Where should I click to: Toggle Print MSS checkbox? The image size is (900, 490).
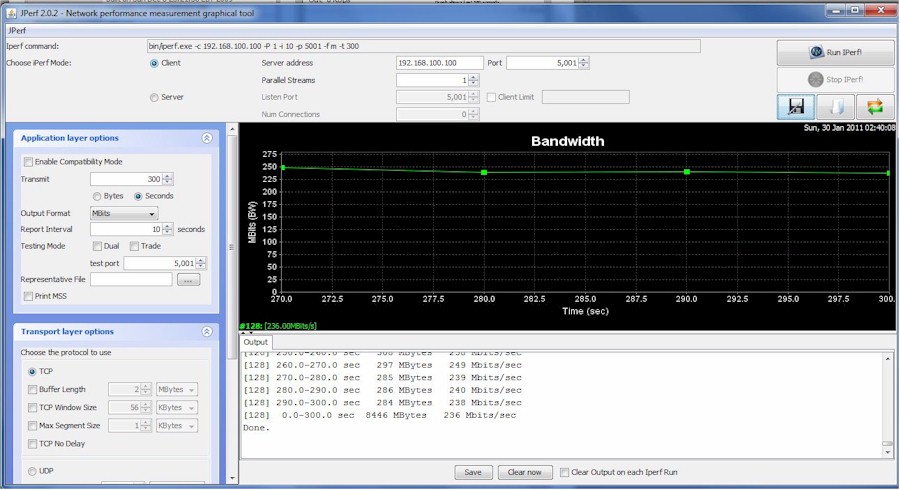pyautogui.click(x=28, y=296)
